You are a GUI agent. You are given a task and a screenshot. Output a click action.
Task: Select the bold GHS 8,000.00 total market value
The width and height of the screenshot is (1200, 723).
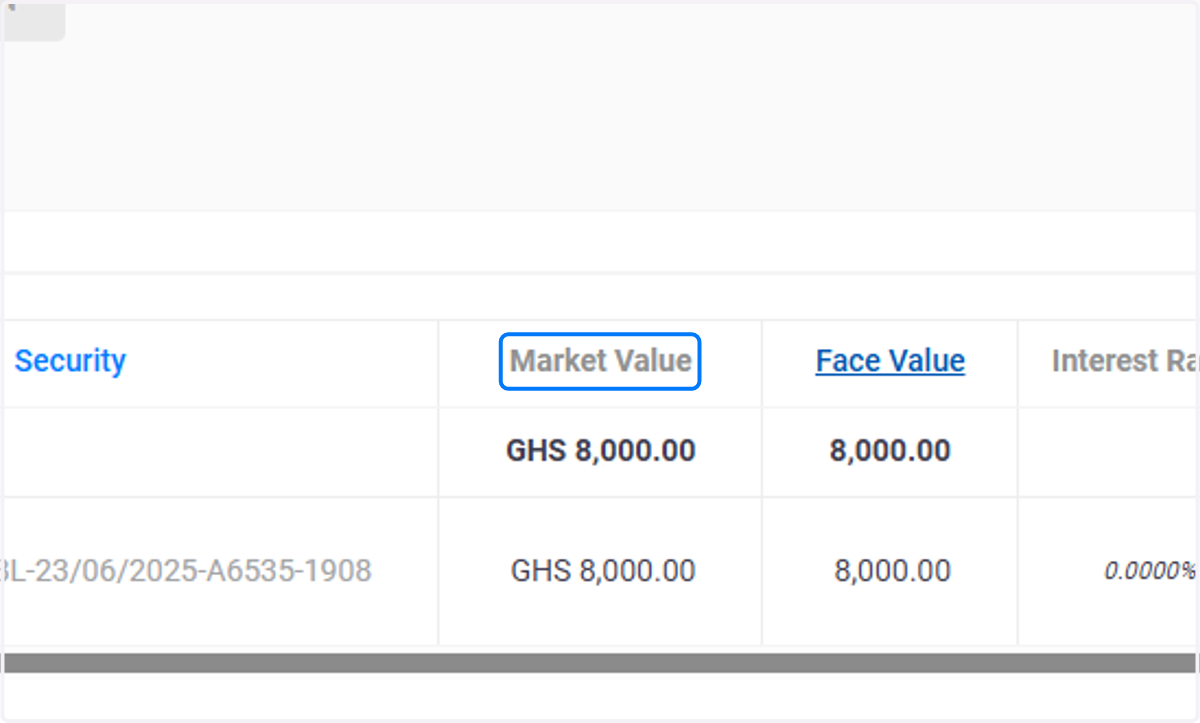pos(600,451)
